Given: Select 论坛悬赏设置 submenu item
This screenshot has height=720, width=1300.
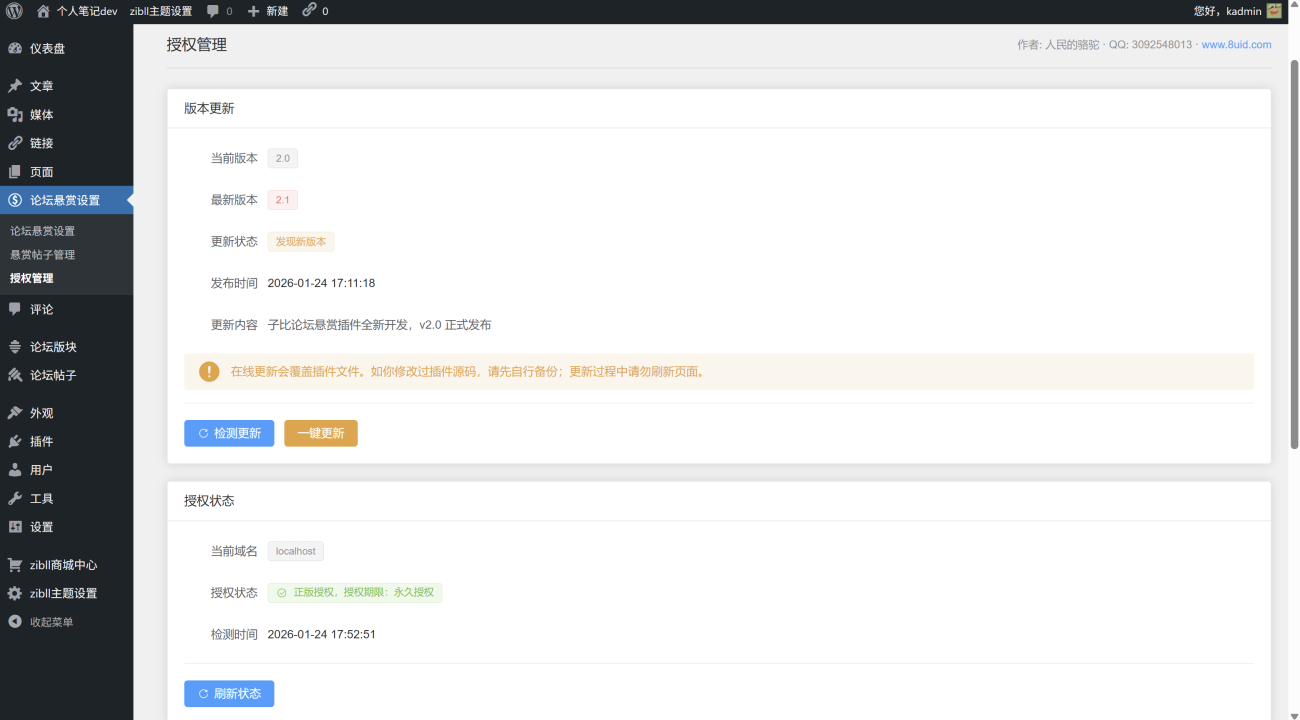Looking at the screenshot, I should tap(42, 231).
